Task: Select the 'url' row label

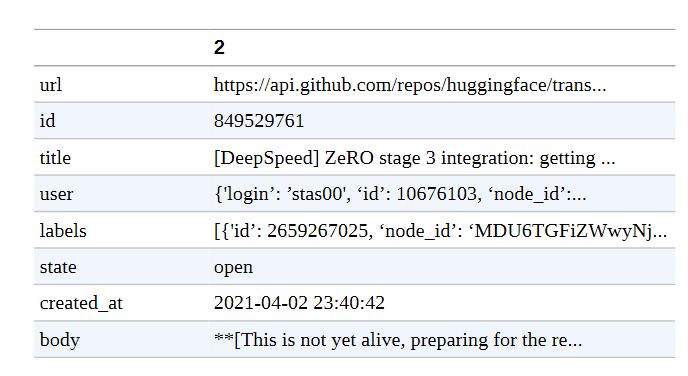Action: (x=51, y=85)
